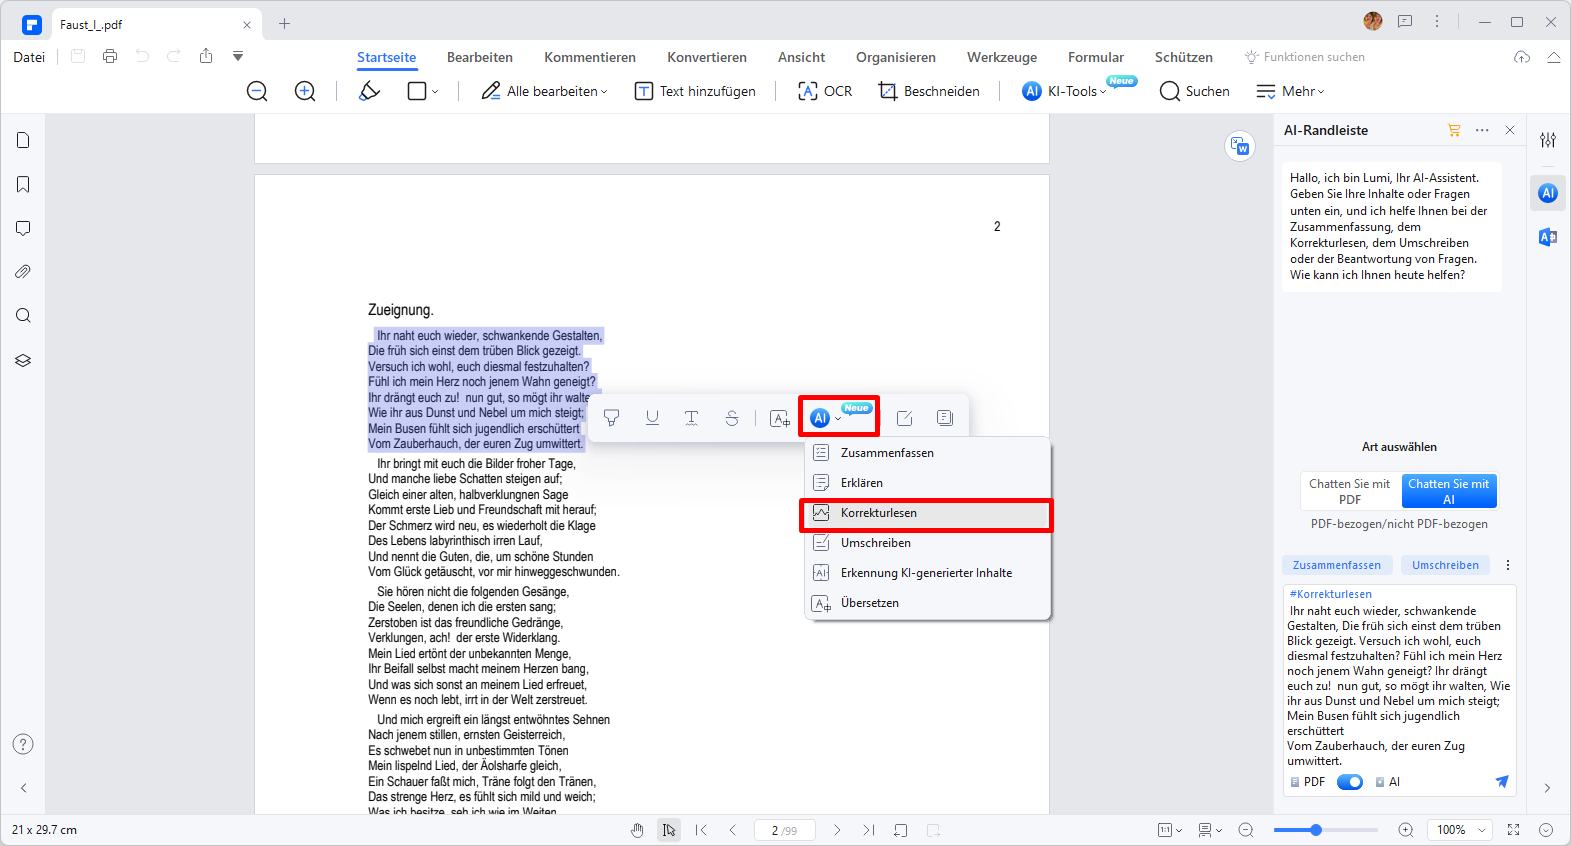Click the Zusammenfassen chip in AI panel
The width and height of the screenshot is (1571, 846).
[1337, 565]
